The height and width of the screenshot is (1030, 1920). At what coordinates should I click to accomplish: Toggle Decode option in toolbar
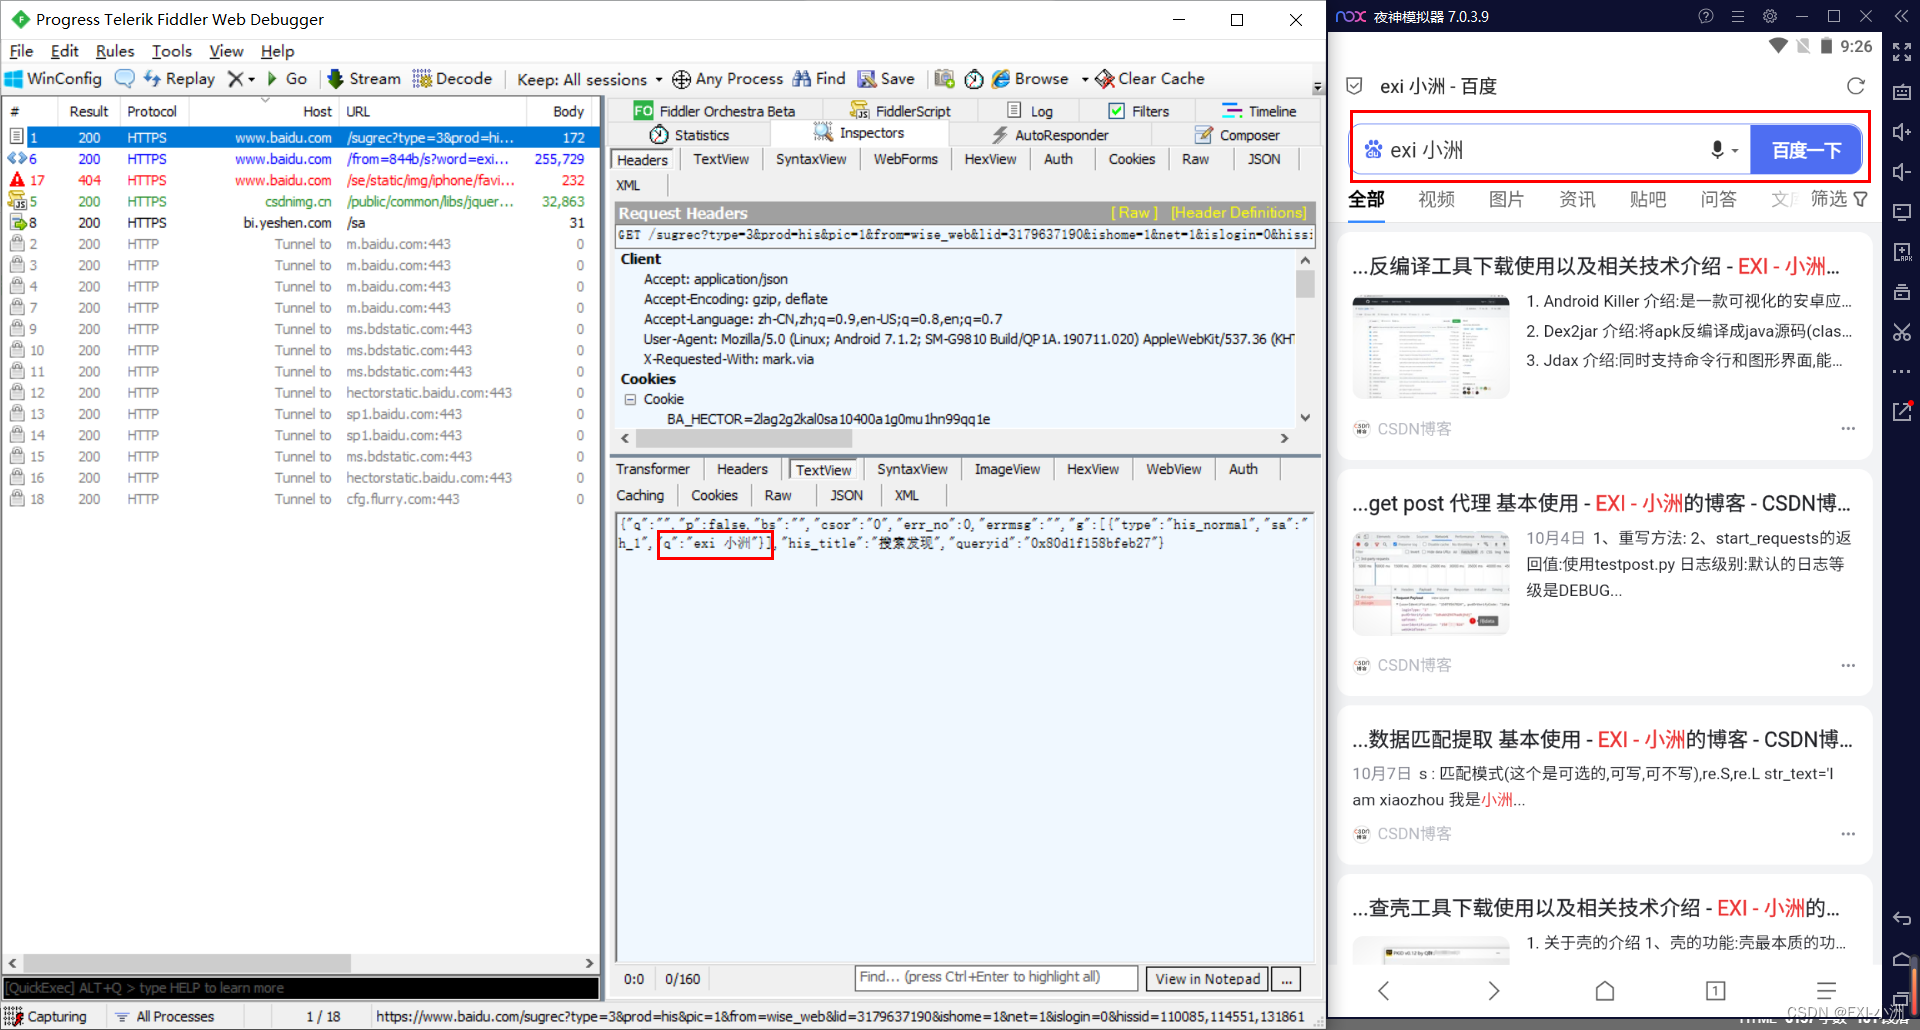point(452,79)
